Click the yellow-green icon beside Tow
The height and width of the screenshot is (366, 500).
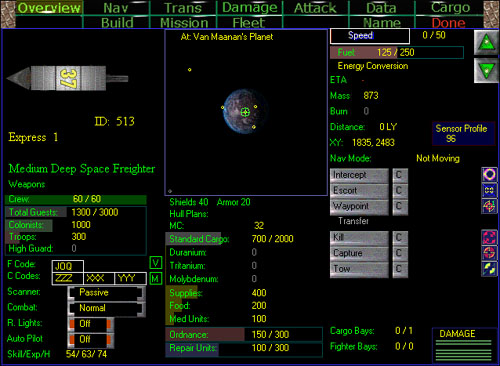tap(489, 269)
